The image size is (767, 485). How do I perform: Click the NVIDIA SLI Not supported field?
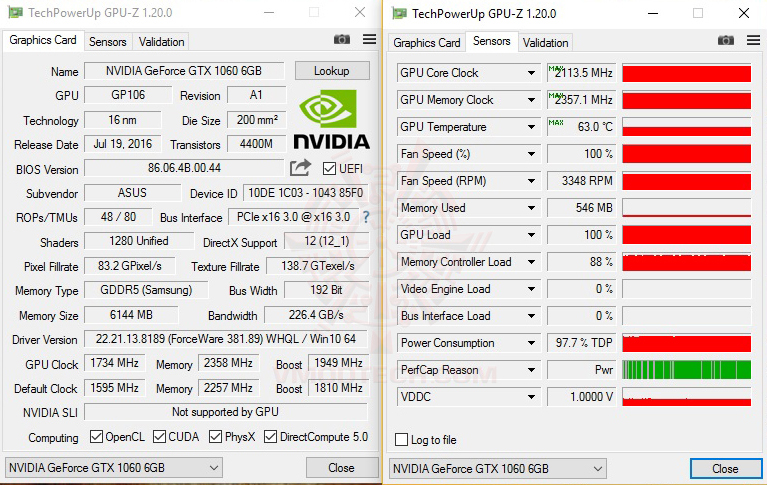[x=226, y=412]
